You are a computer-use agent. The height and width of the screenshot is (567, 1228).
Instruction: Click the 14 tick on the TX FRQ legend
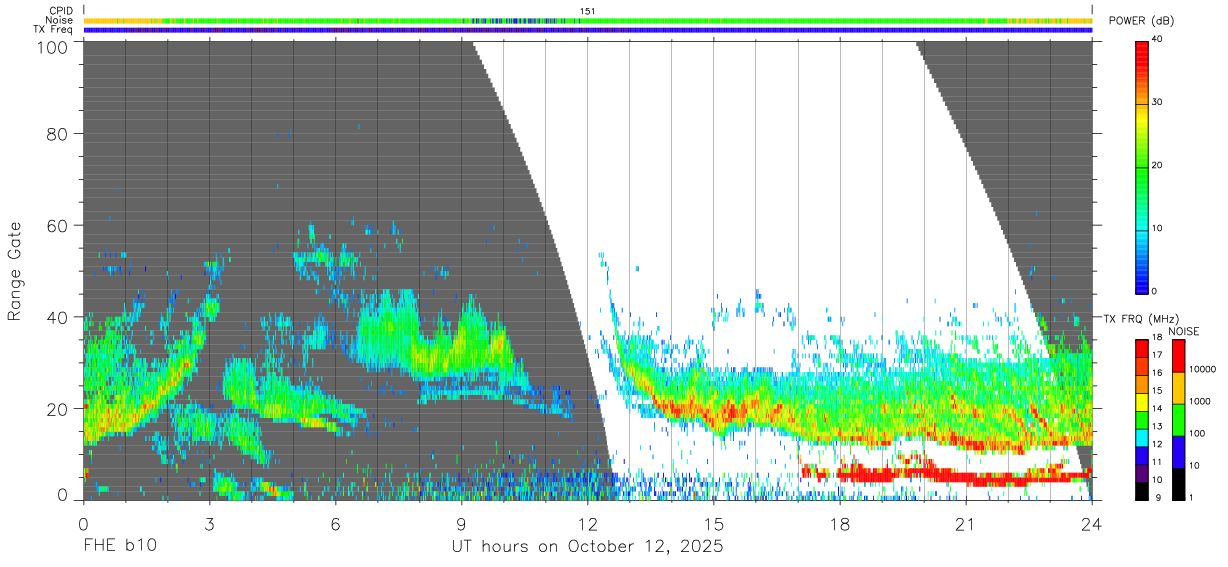(x=1155, y=409)
